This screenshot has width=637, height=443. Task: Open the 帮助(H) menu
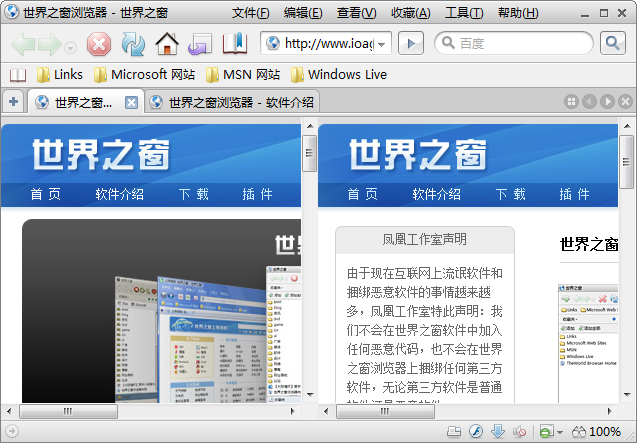pos(518,13)
